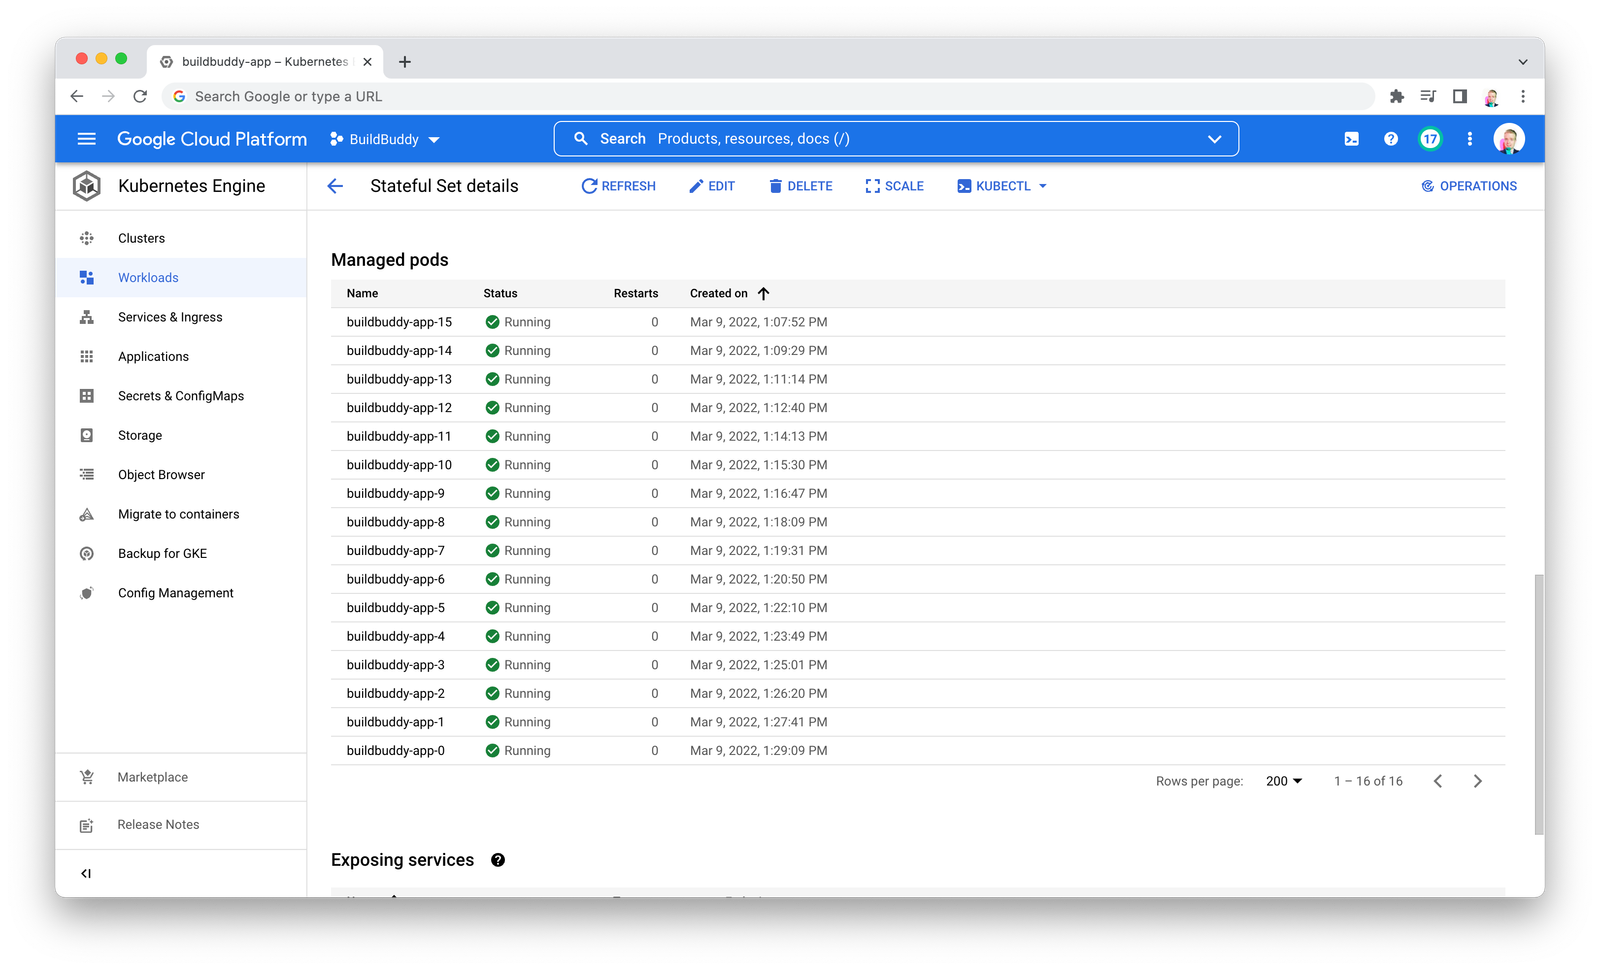Screen dimensions: 1600x970
Task: Open Chrome media control icon
Action: (x=1428, y=96)
